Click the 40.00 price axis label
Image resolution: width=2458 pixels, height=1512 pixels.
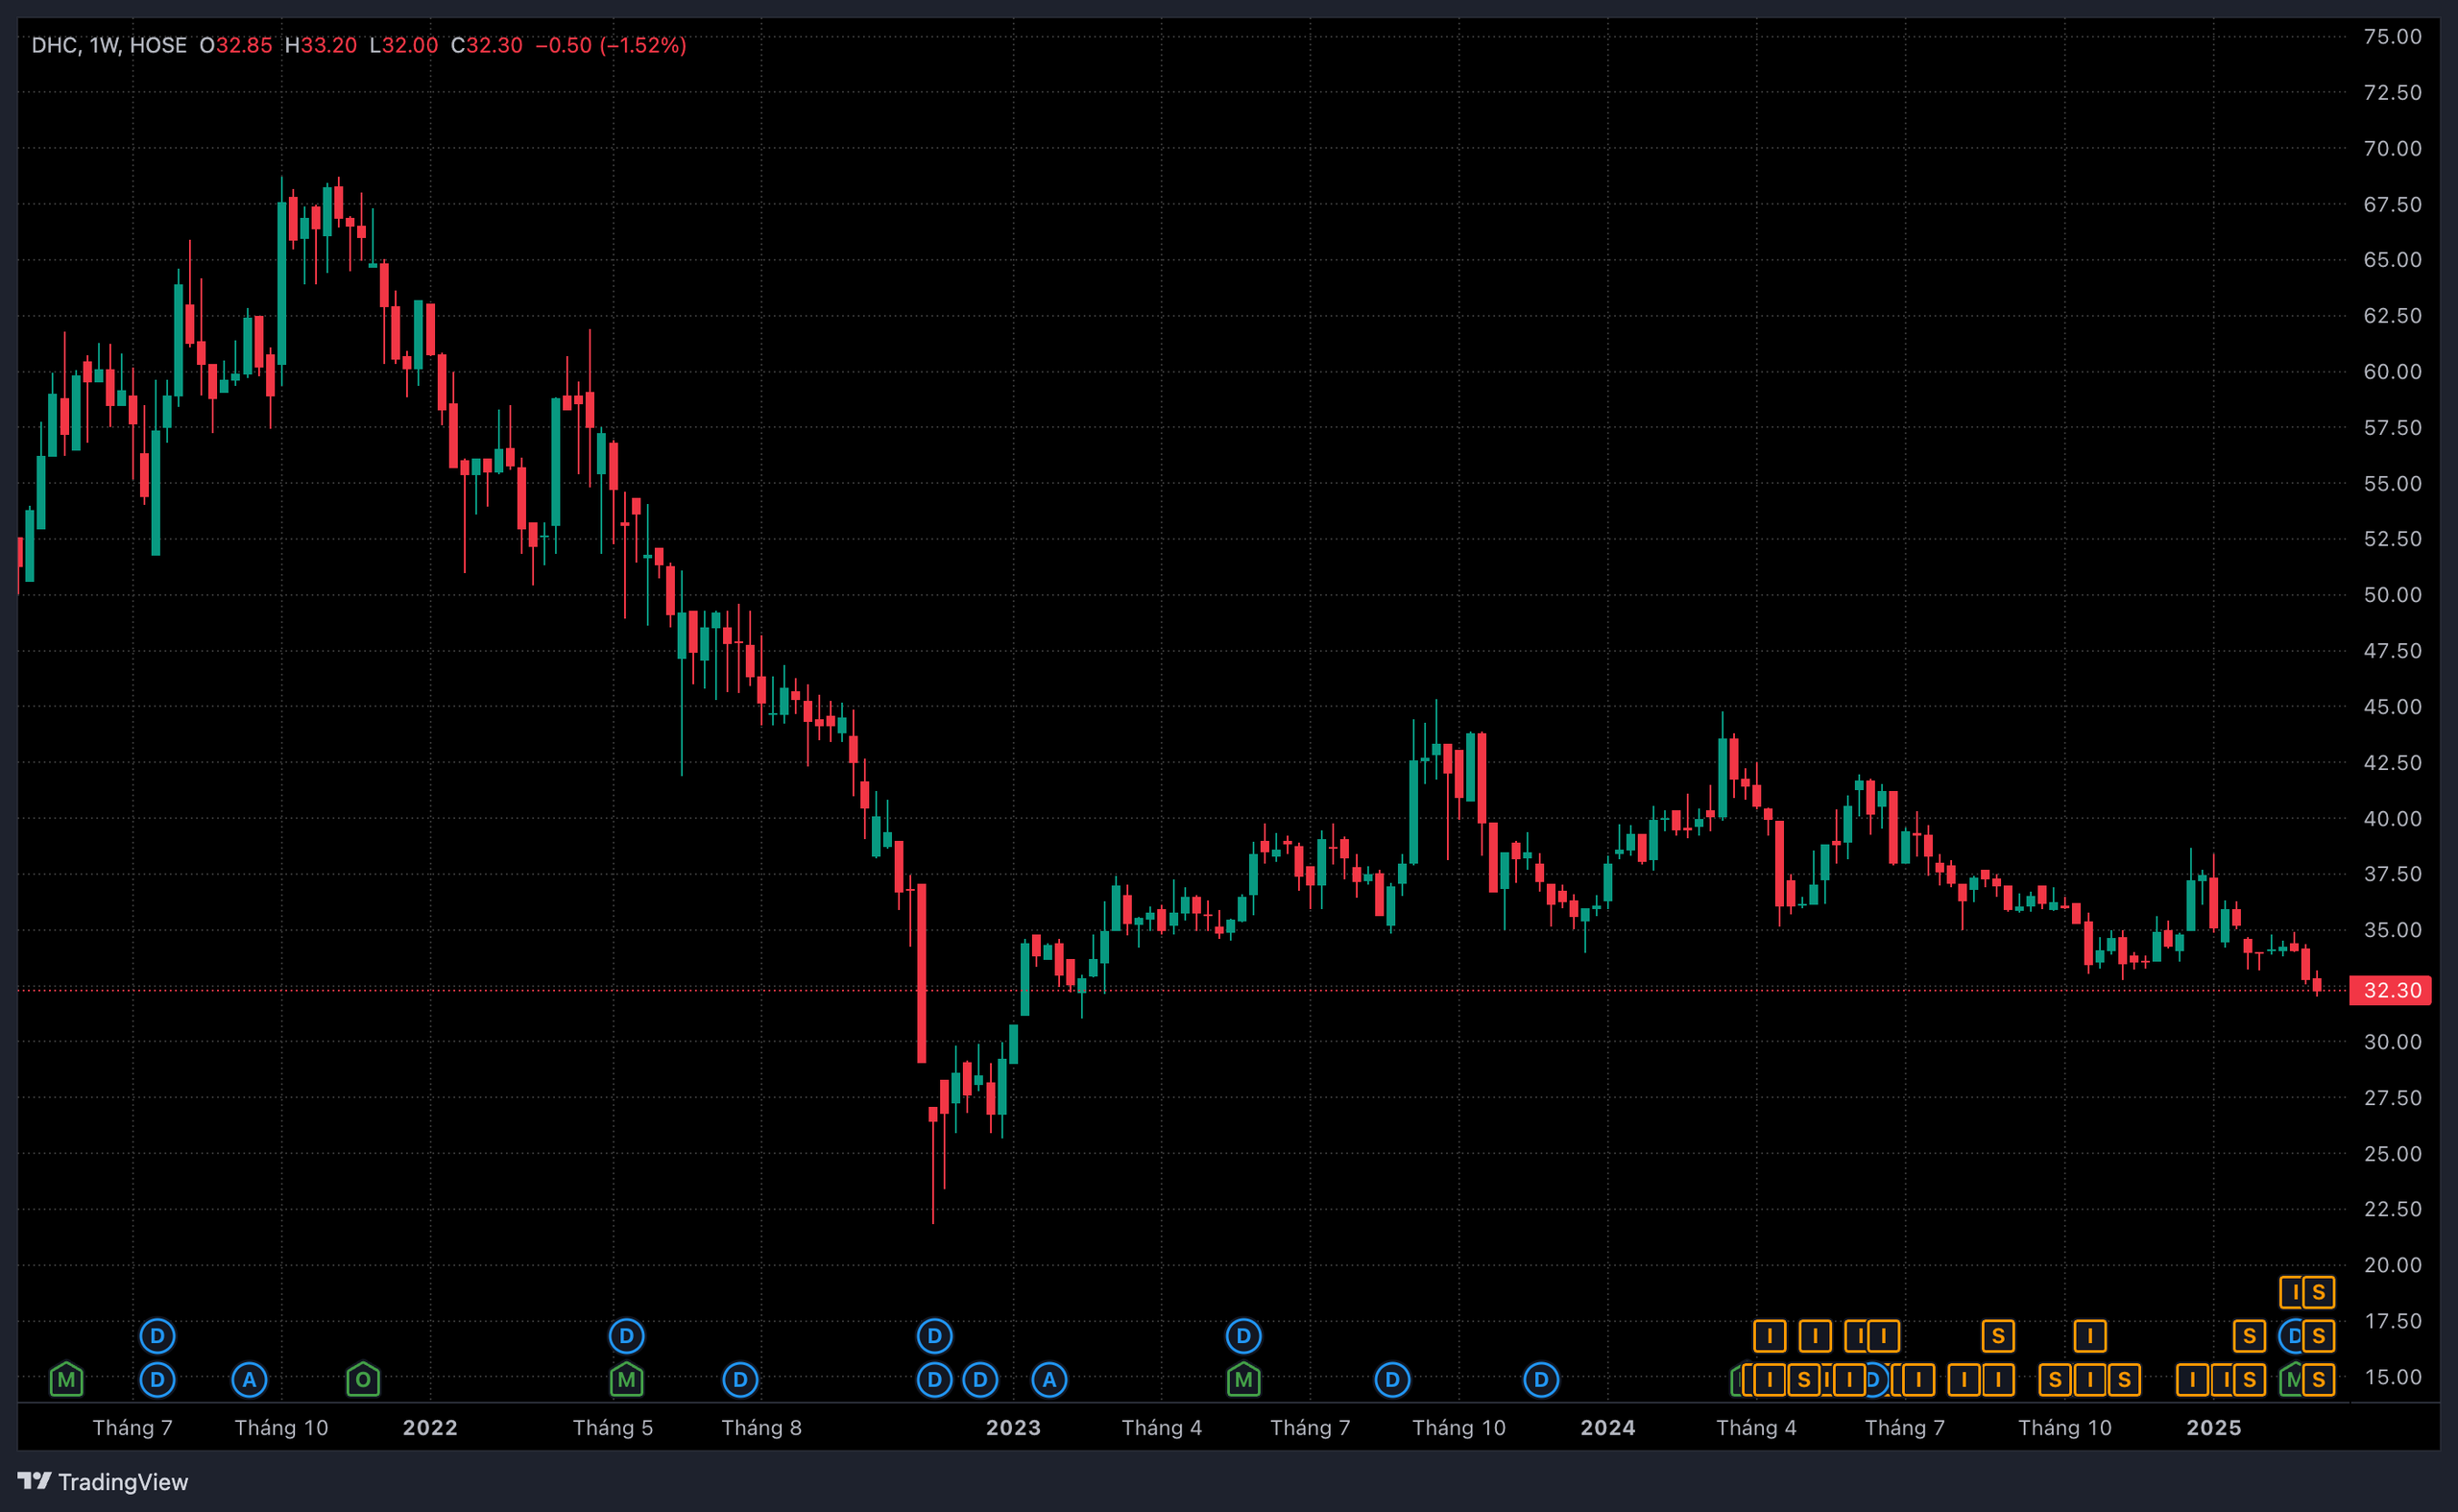[2392, 819]
